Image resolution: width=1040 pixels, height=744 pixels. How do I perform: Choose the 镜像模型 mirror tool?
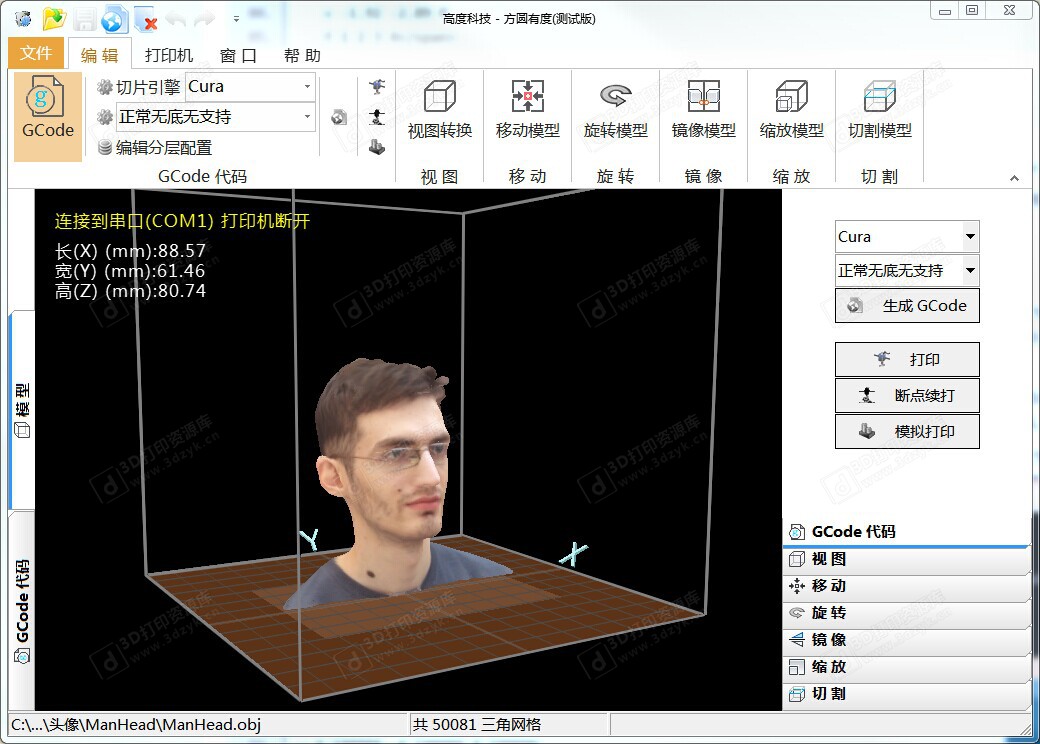tap(703, 112)
